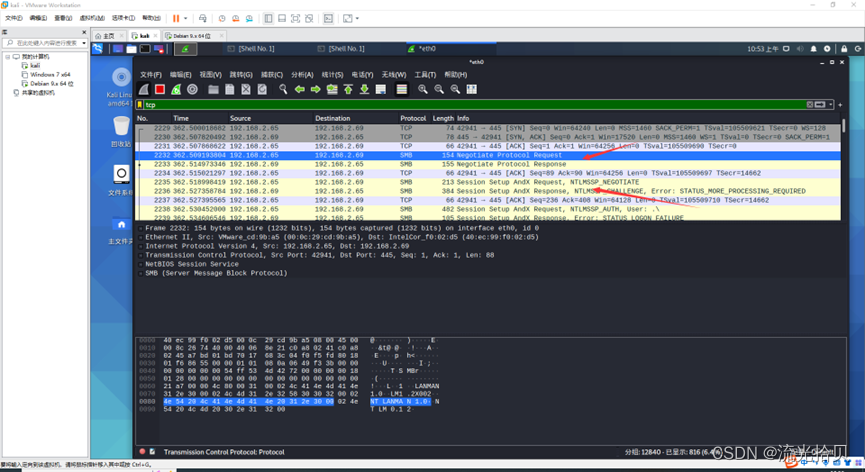Select packet 2229 SYN row
Image resolution: width=865 pixels, height=472 pixels.
pyautogui.click(x=488, y=128)
